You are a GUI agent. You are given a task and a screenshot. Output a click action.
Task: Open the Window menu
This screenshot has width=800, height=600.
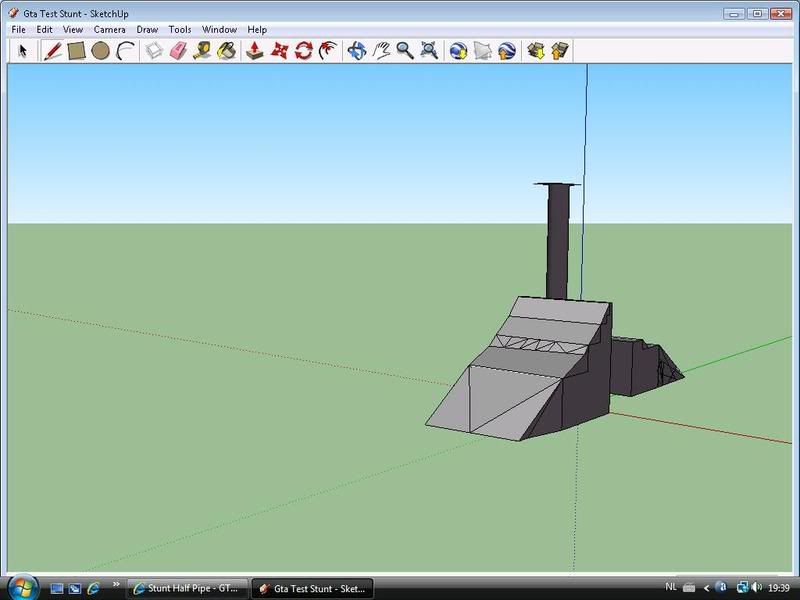219,30
